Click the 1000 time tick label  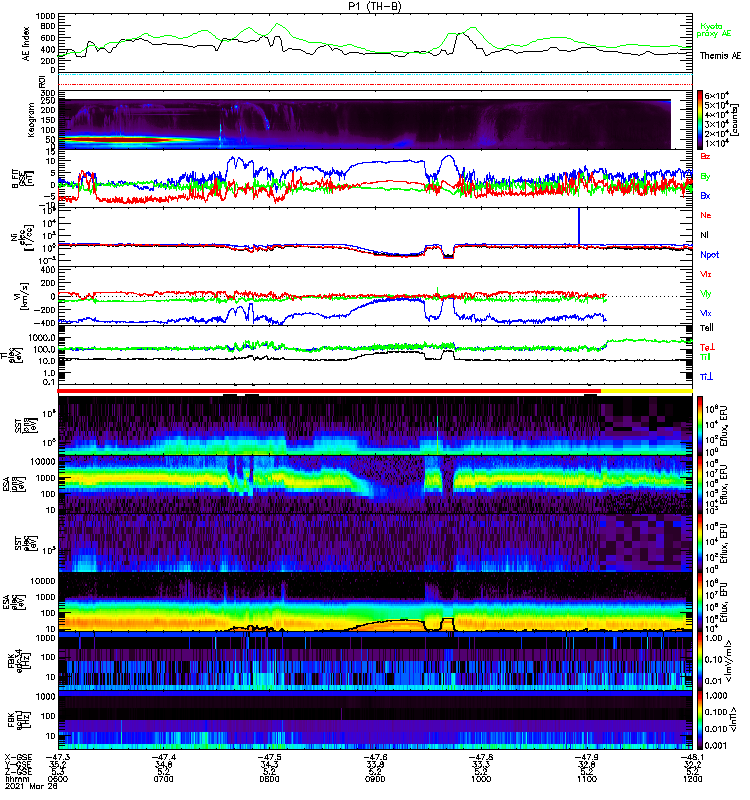point(481,779)
